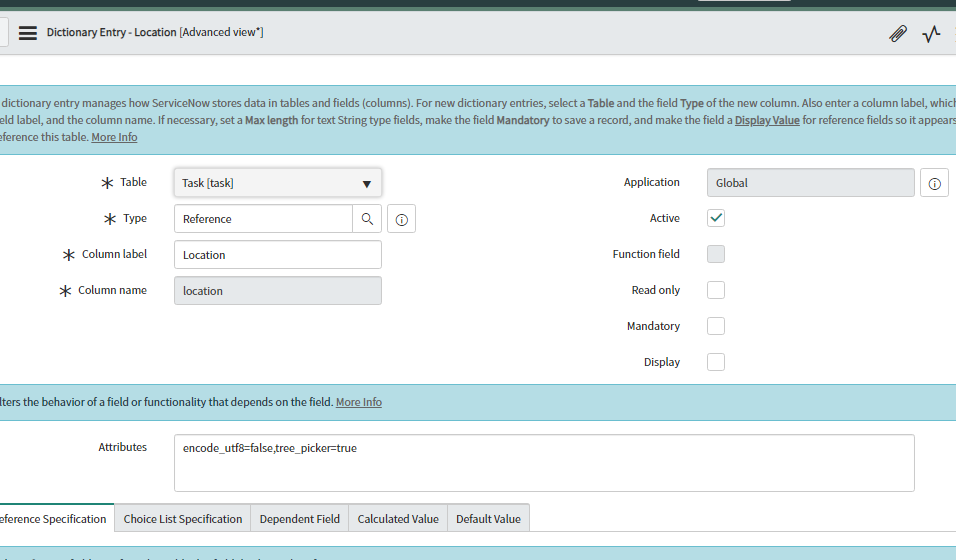Switch to Choice List Specification tab
The height and width of the screenshot is (560, 956).
tap(183, 519)
